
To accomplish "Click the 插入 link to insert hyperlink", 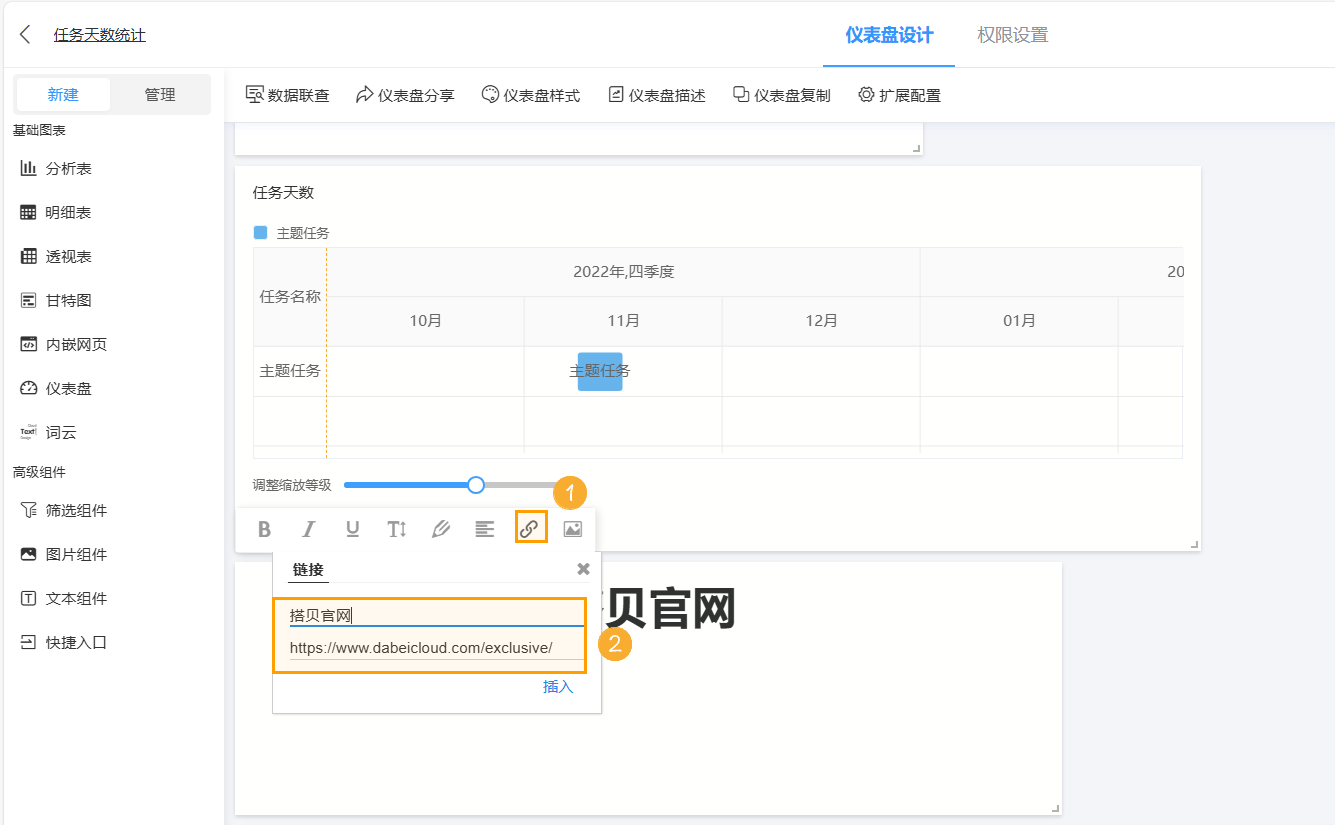I will pos(556,687).
